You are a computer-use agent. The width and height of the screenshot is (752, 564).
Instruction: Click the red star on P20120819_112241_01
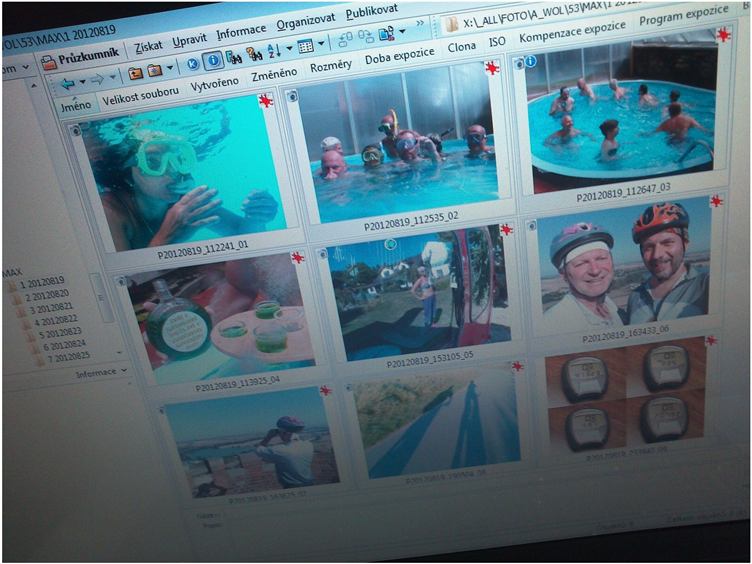click(x=265, y=101)
